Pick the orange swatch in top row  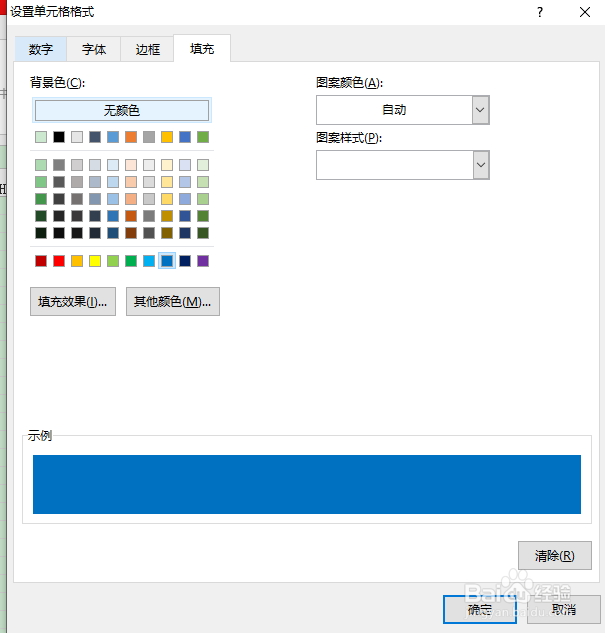pos(131,137)
